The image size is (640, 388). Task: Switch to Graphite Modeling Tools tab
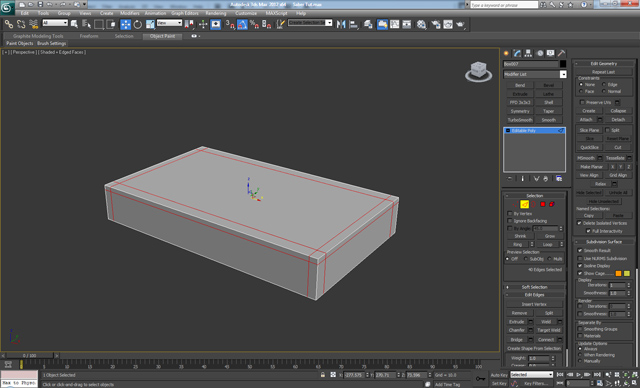click(x=38, y=36)
